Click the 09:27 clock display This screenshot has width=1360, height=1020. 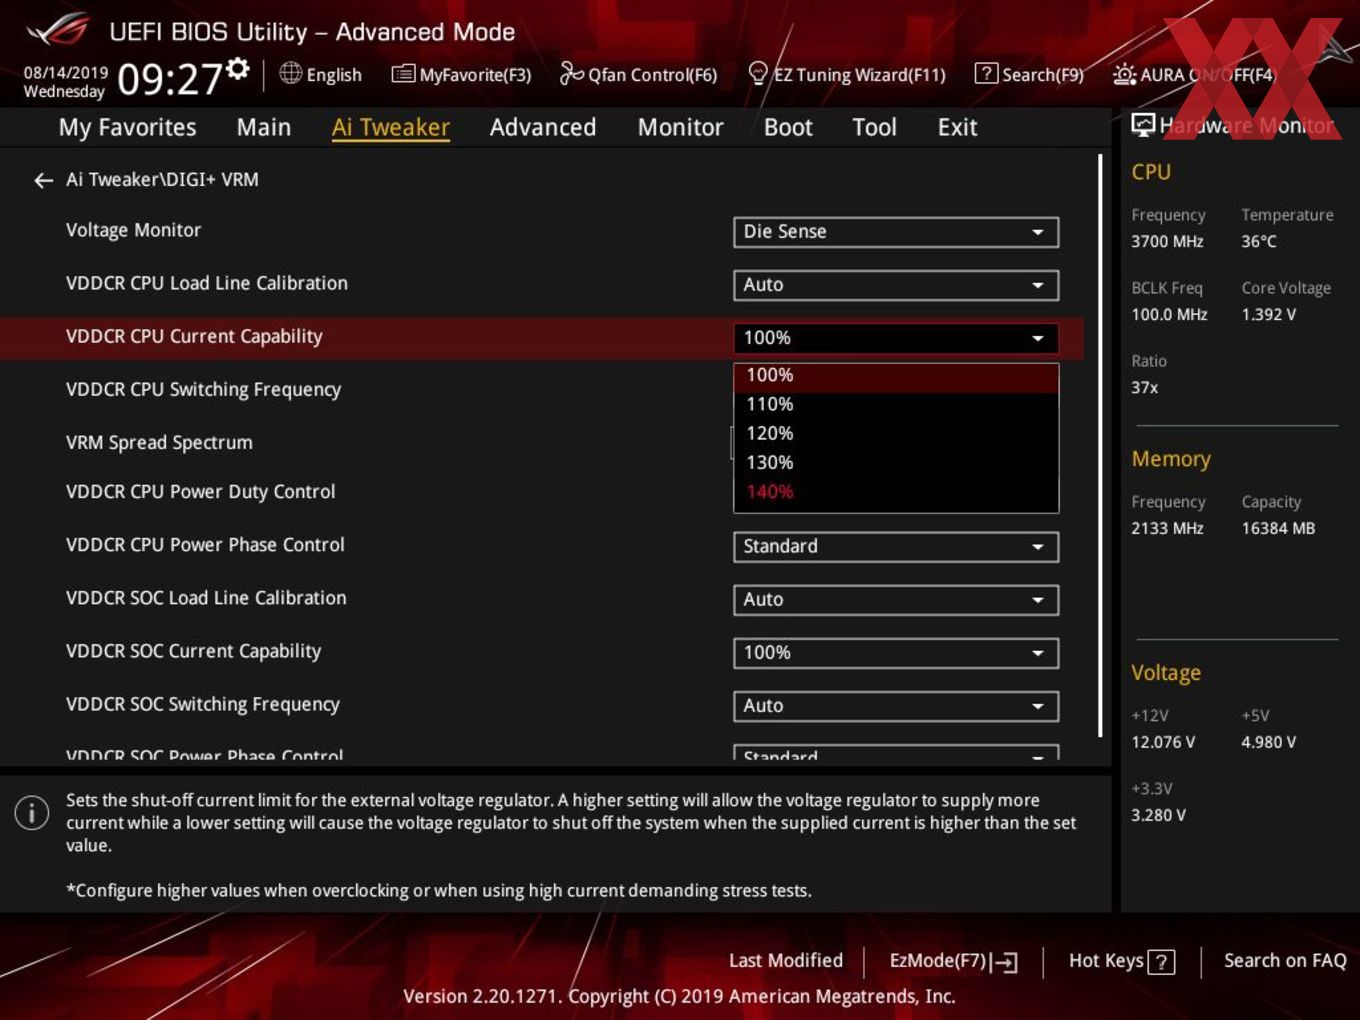click(170, 79)
